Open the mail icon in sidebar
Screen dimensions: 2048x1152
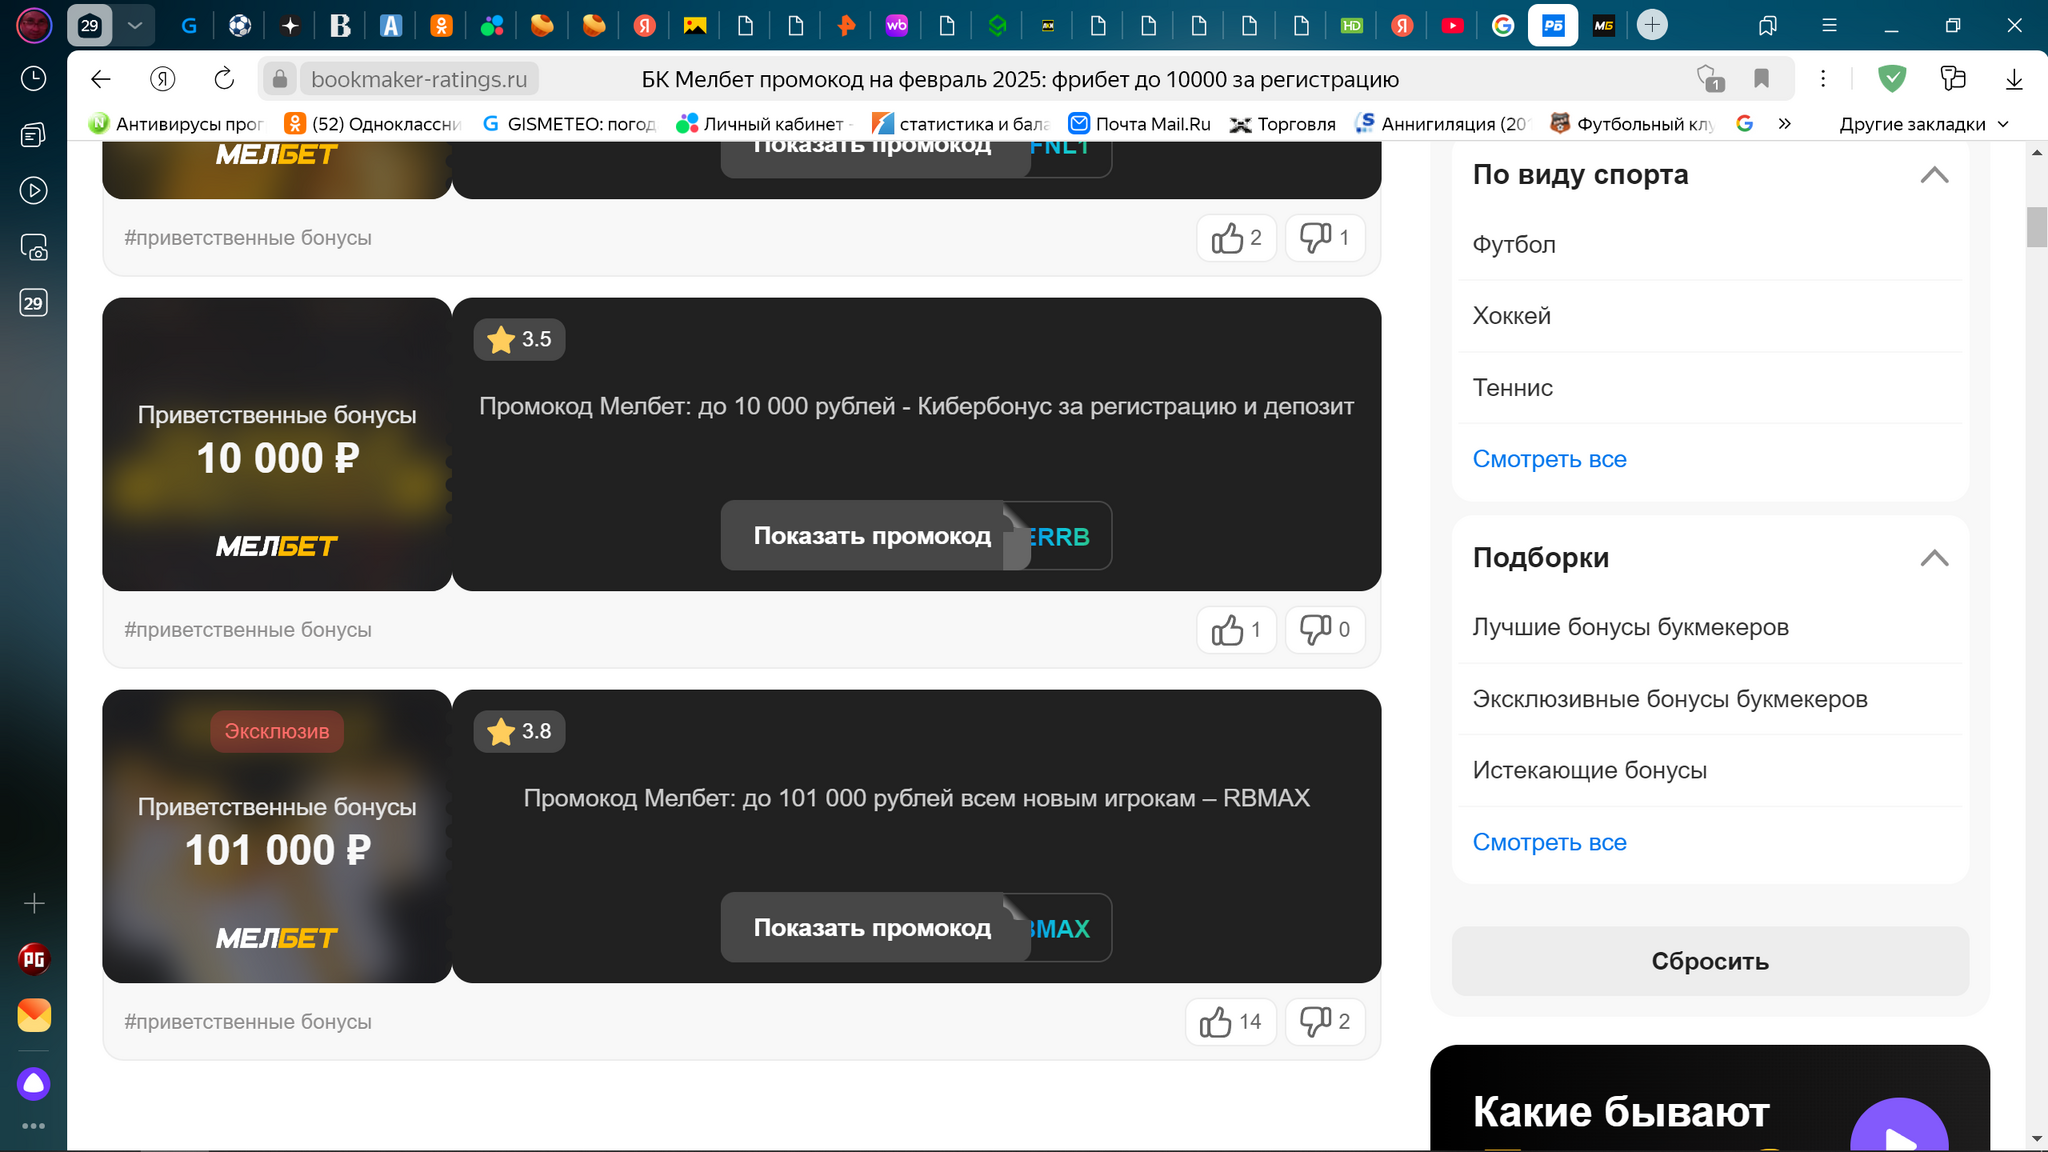pyautogui.click(x=33, y=1015)
